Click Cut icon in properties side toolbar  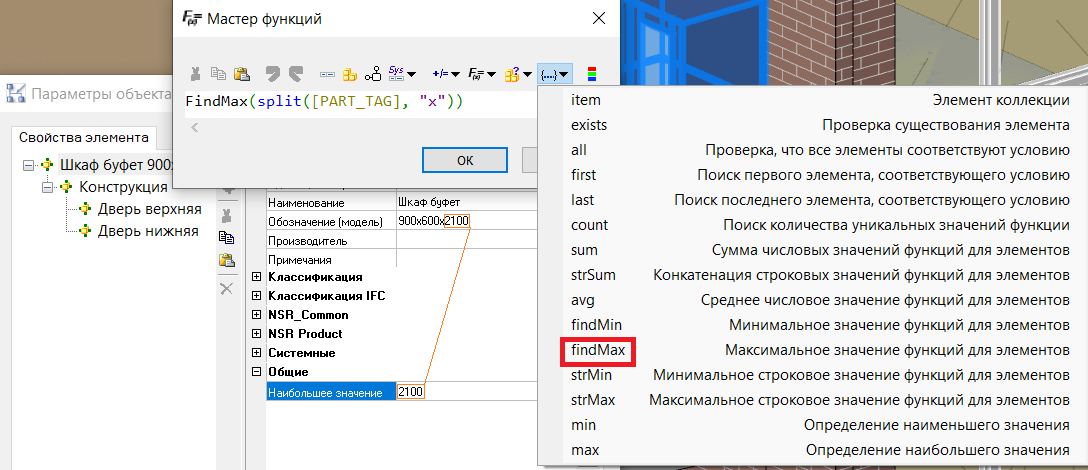226,215
